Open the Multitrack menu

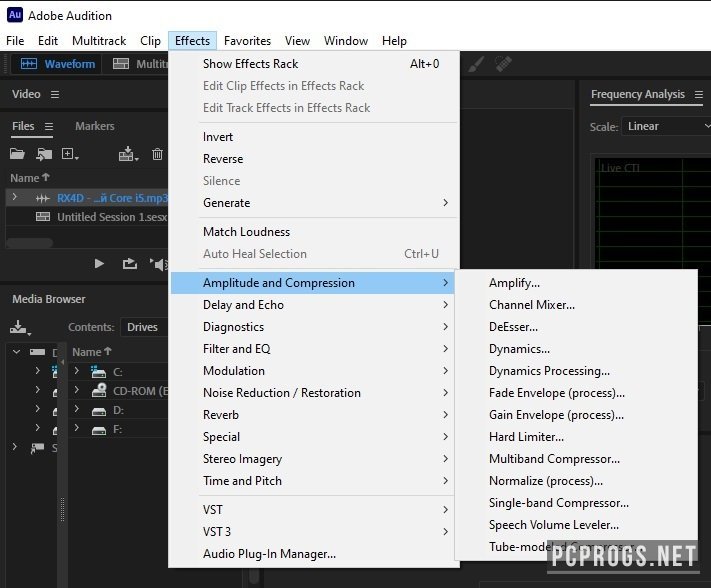[99, 41]
